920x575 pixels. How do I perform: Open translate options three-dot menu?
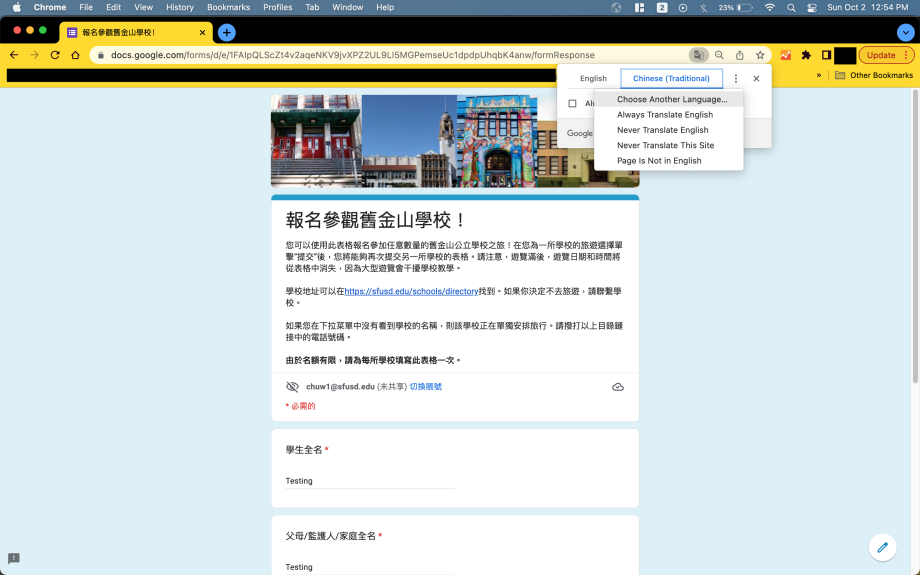[x=736, y=79]
